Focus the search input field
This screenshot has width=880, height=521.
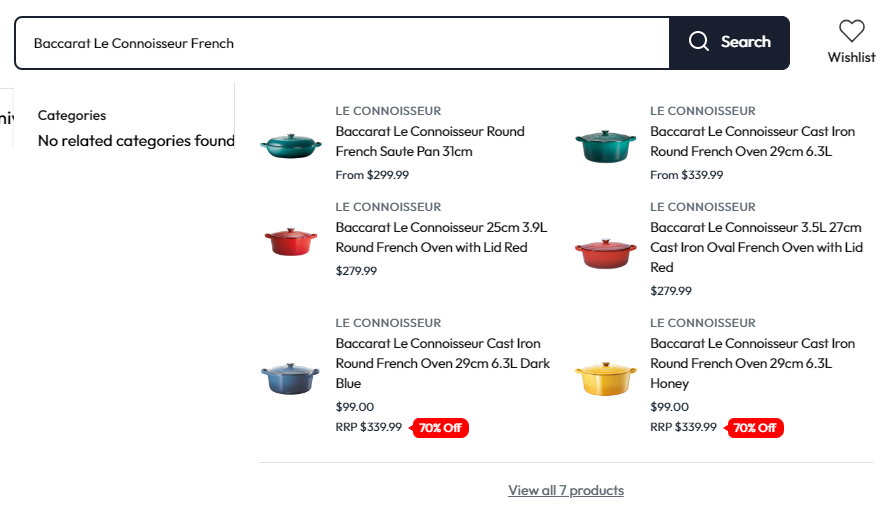(x=342, y=43)
